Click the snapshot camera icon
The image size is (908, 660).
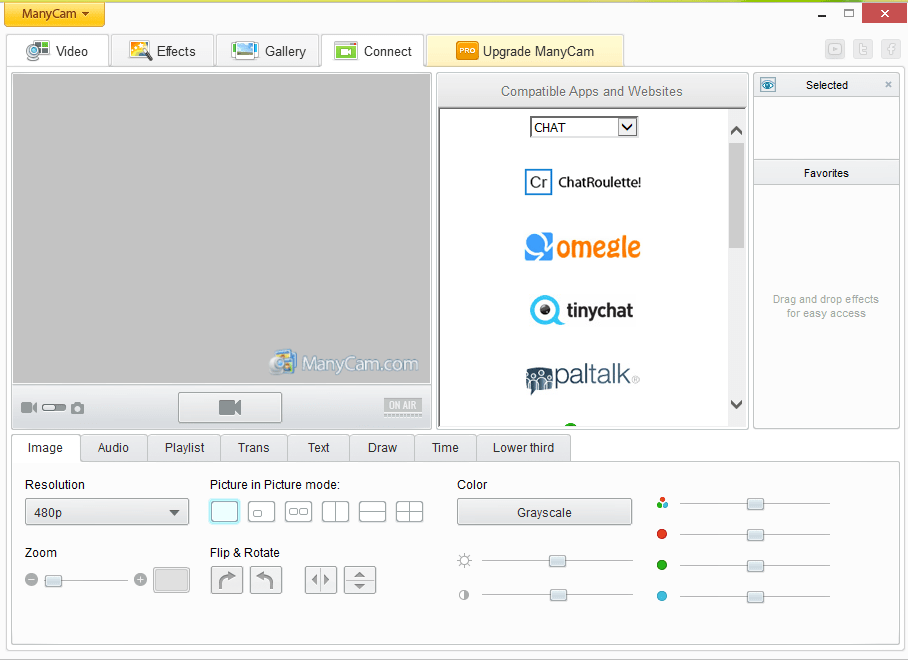tap(78, 408)
